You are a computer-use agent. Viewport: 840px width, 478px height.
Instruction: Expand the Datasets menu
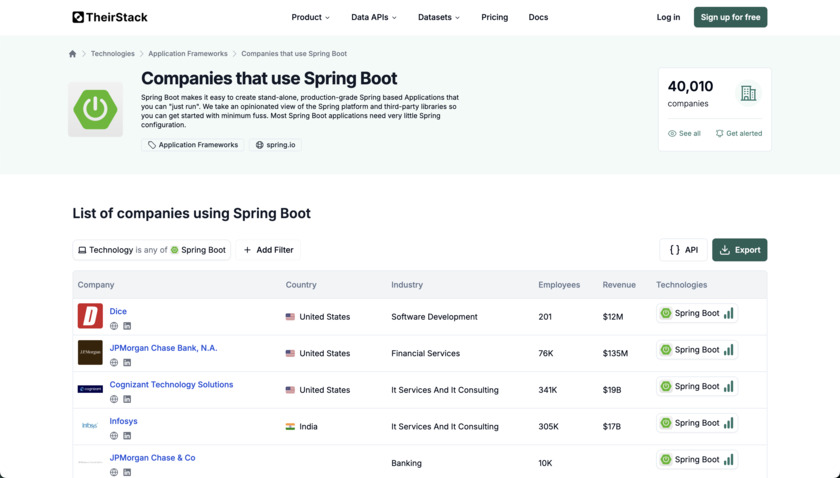pyautogui.click(x=439, y=17)
